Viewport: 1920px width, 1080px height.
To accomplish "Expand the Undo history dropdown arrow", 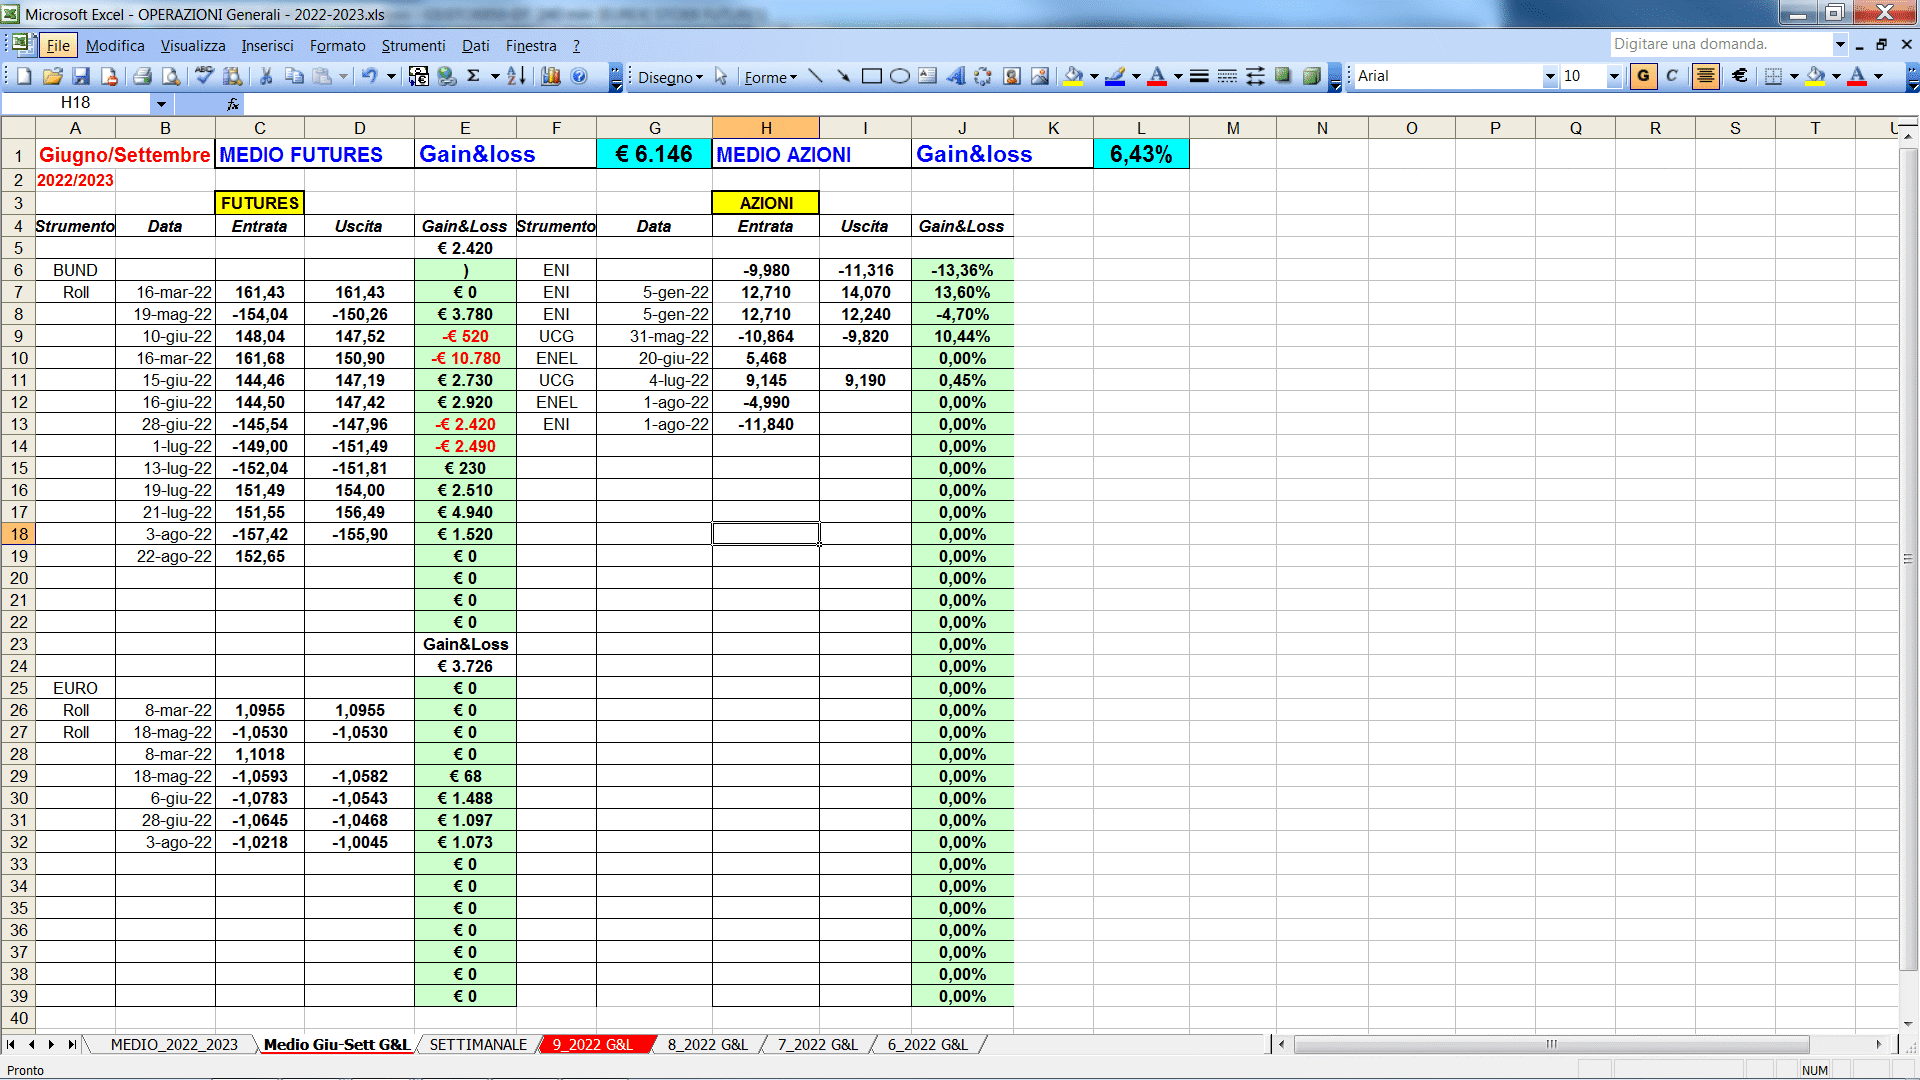I will coord(391,76).
